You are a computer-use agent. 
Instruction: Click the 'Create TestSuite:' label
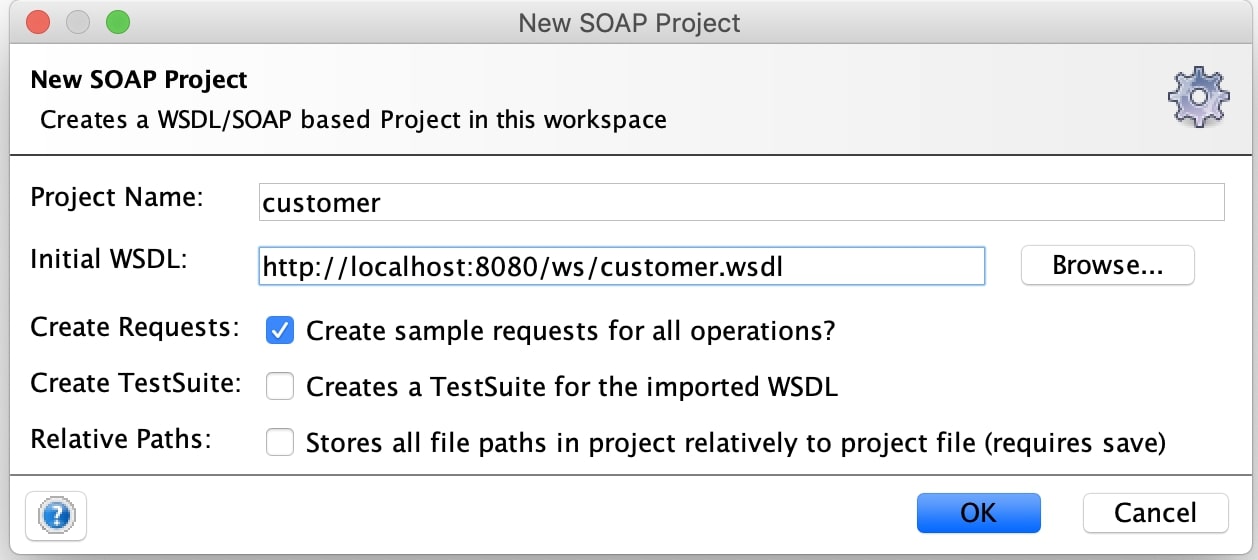(136, 383)
